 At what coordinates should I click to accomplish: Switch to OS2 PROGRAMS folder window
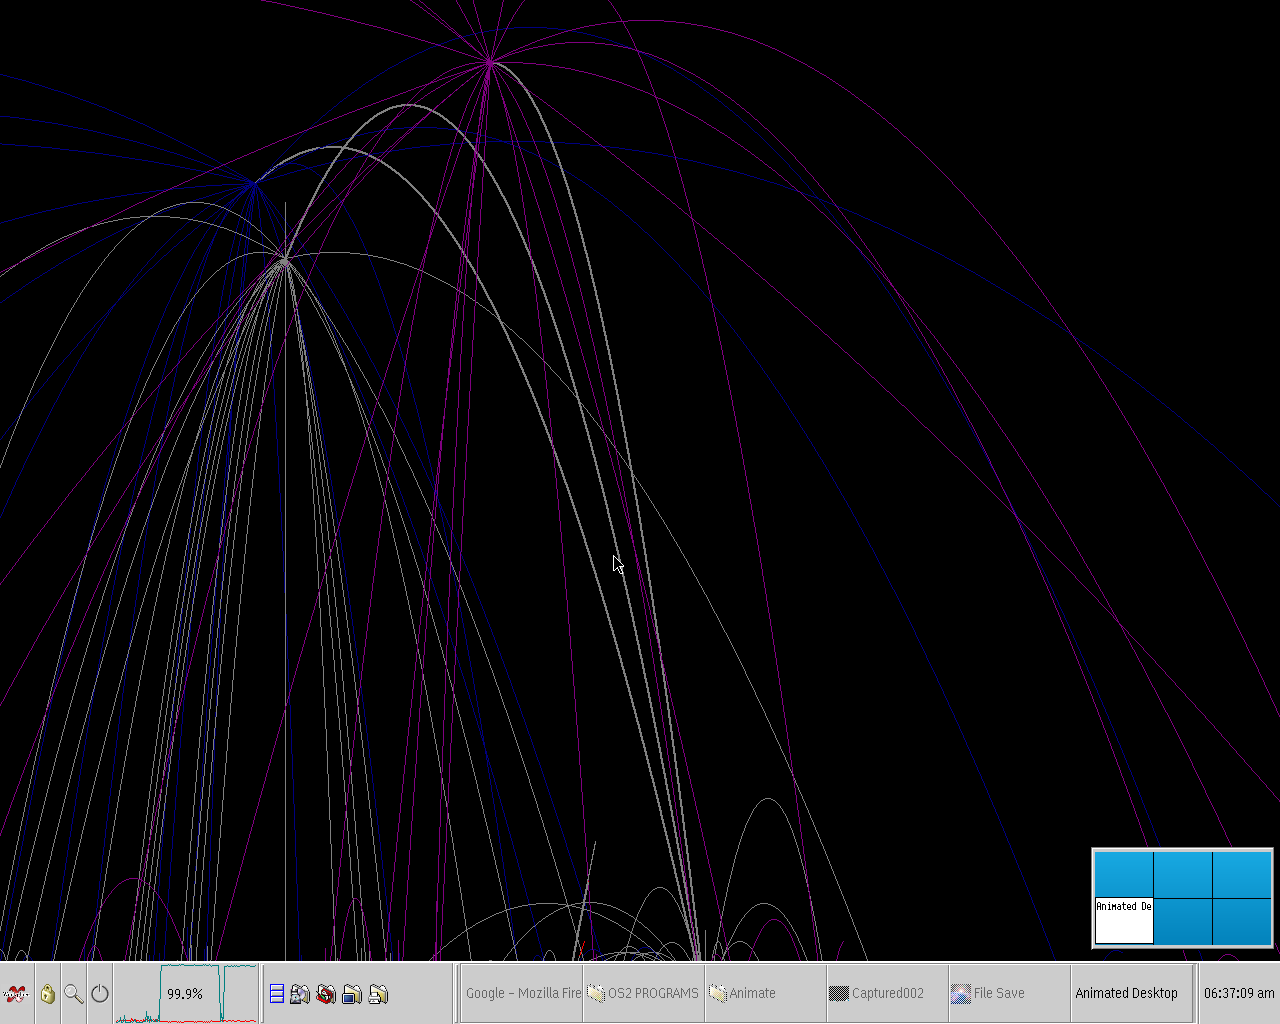(644, 993)
